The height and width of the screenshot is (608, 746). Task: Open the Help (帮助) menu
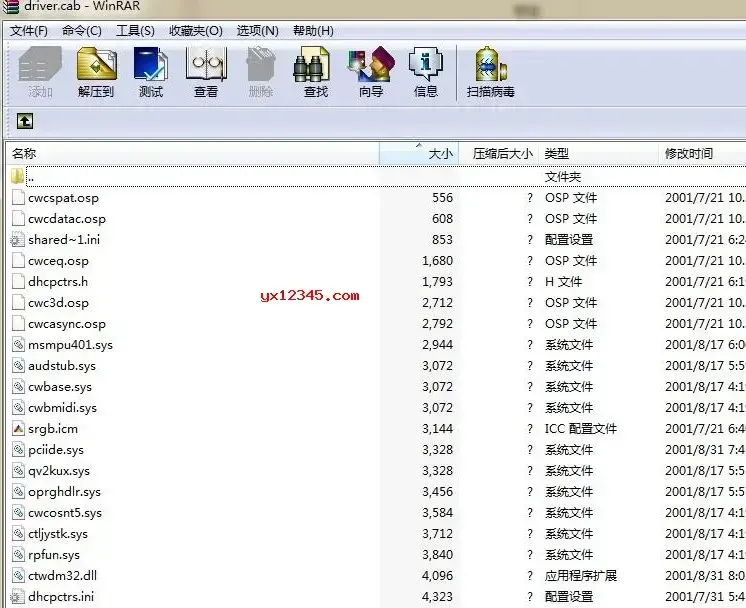coord(313,31)
